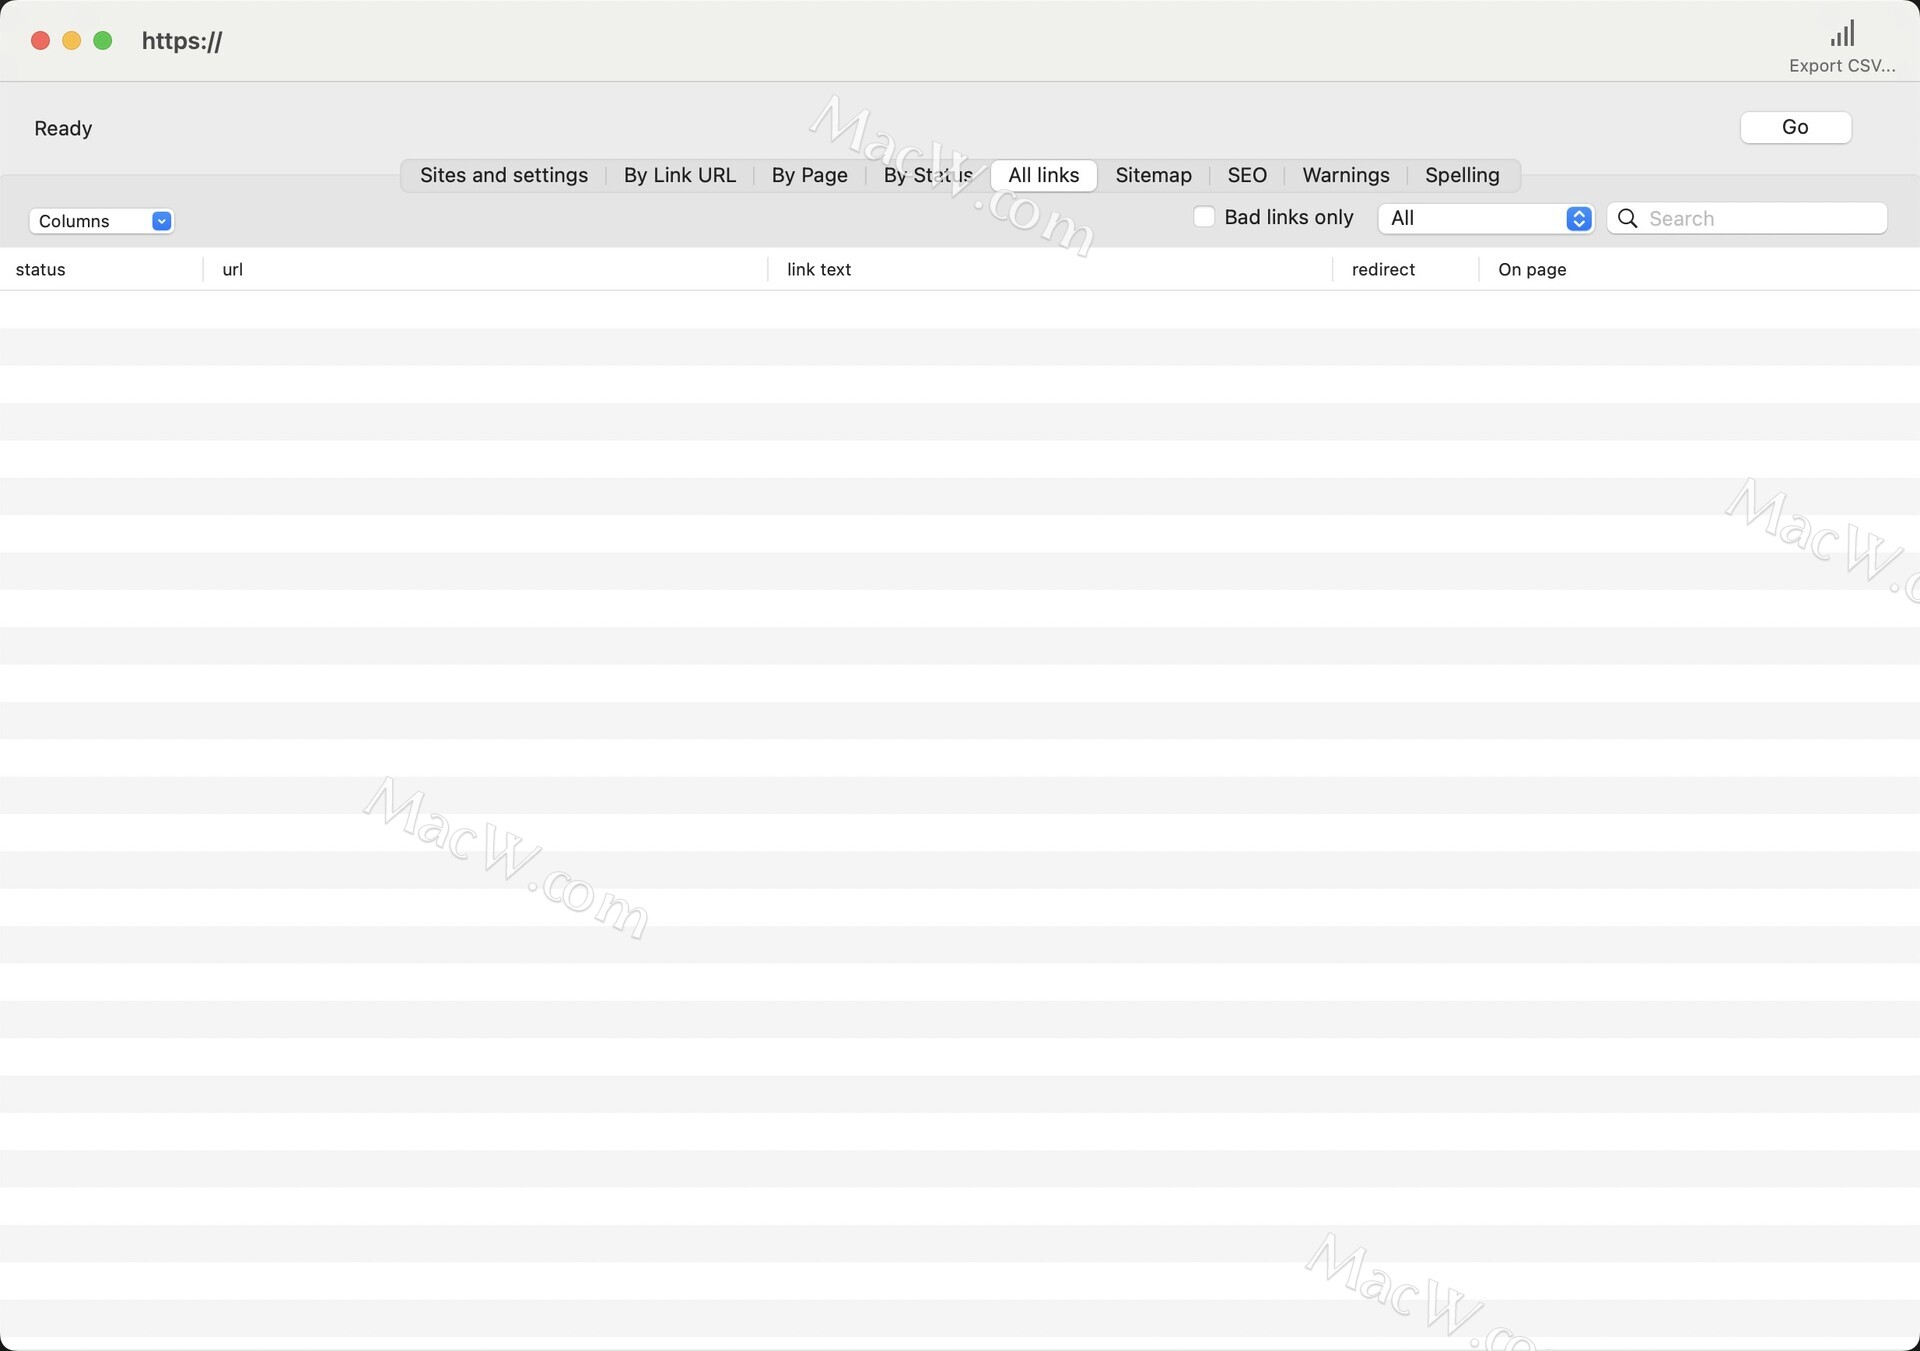Click the Export CSV bar chart icon
The width and height of the screenshot is (1920, 1351).
click(x=1842, y=34)
